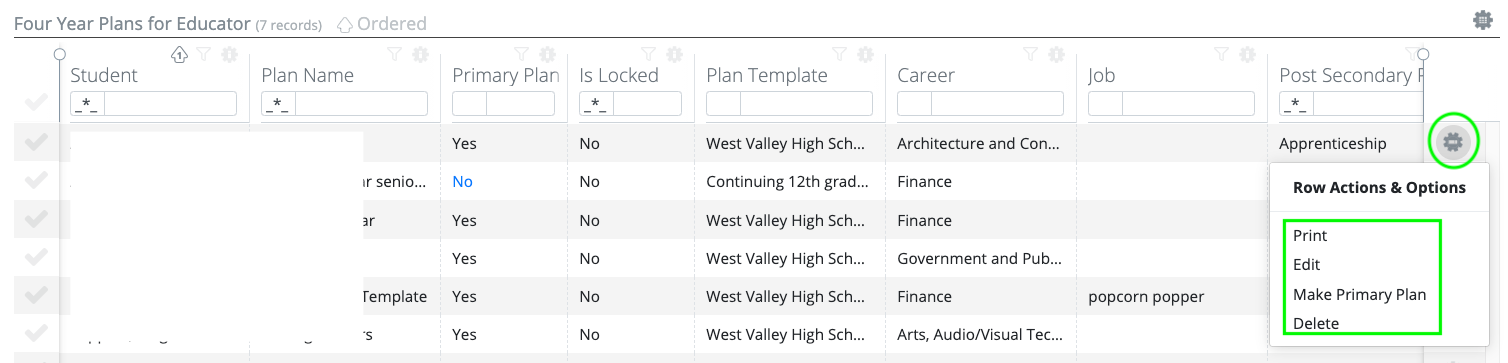
Task: Click the filter icon on the Is Locked column
Action: [x=648, y=54]
